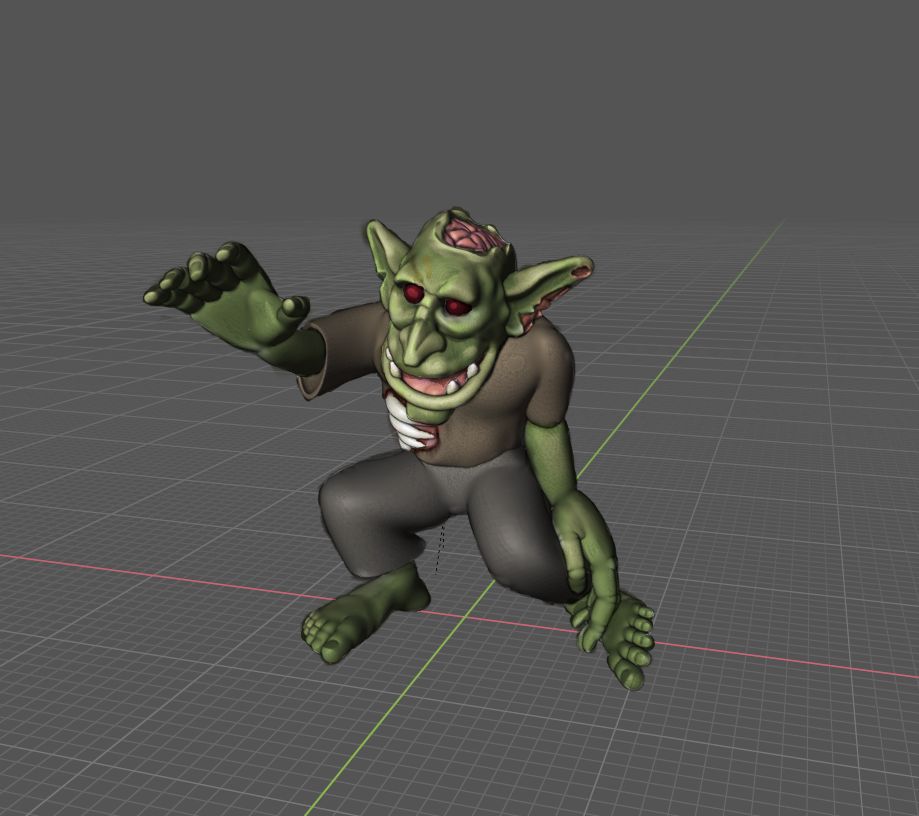Screen dimensions: 919x816
Task: Click the red X axis line
Action: coord(150,573)
